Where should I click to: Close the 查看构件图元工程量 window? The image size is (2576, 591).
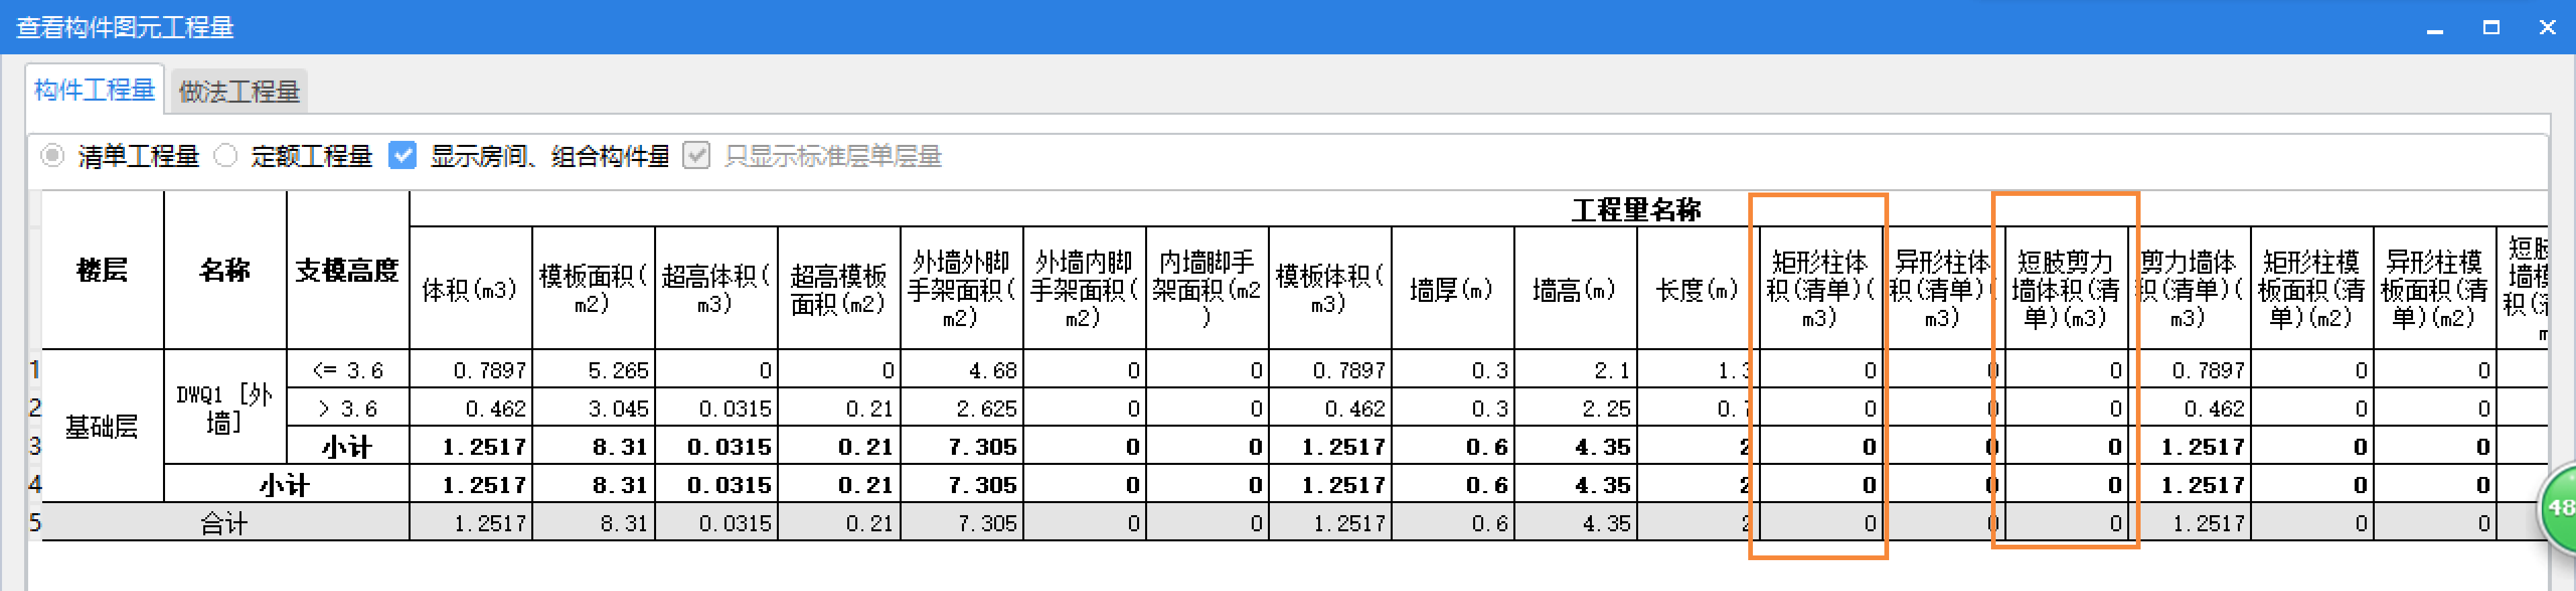pyautogui.click(x=2547, y=28)
